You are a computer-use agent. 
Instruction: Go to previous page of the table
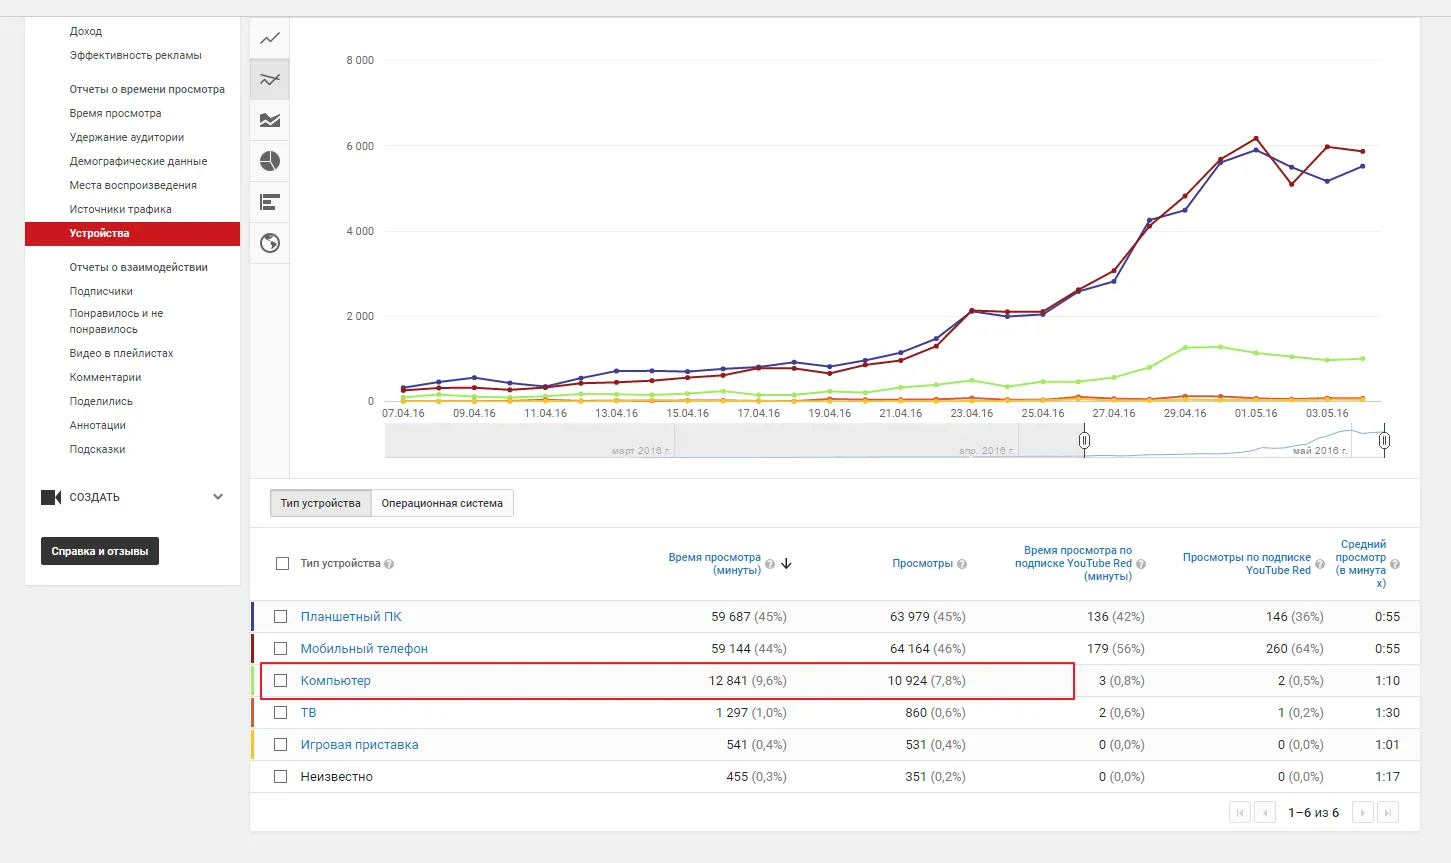click(x=1265, y=813)
